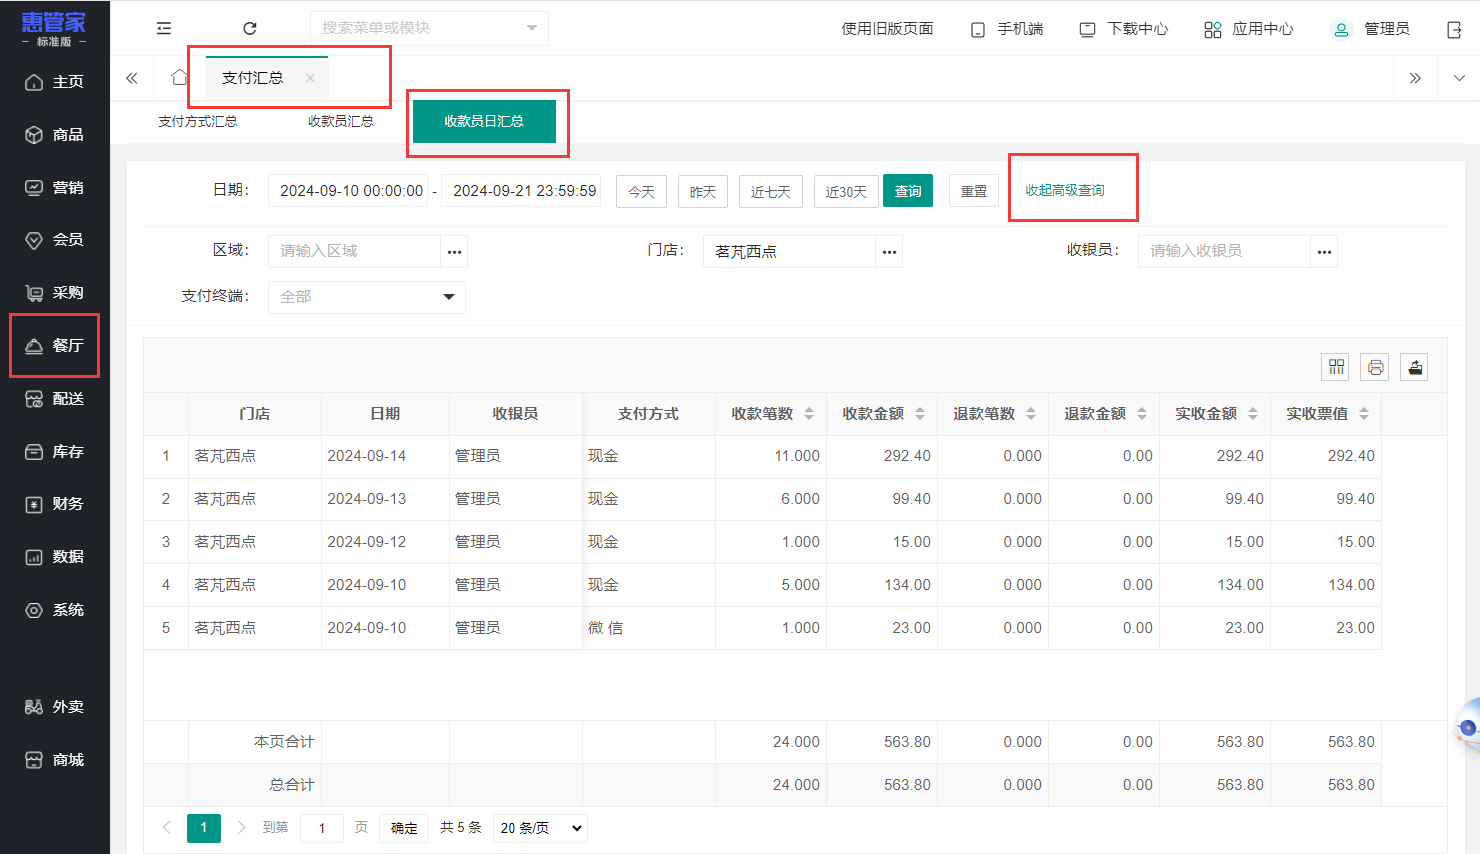This screenshot has width=1480, height=854.
Task: Open 采购 sidebar menu
Action: [x=55, y=293]
